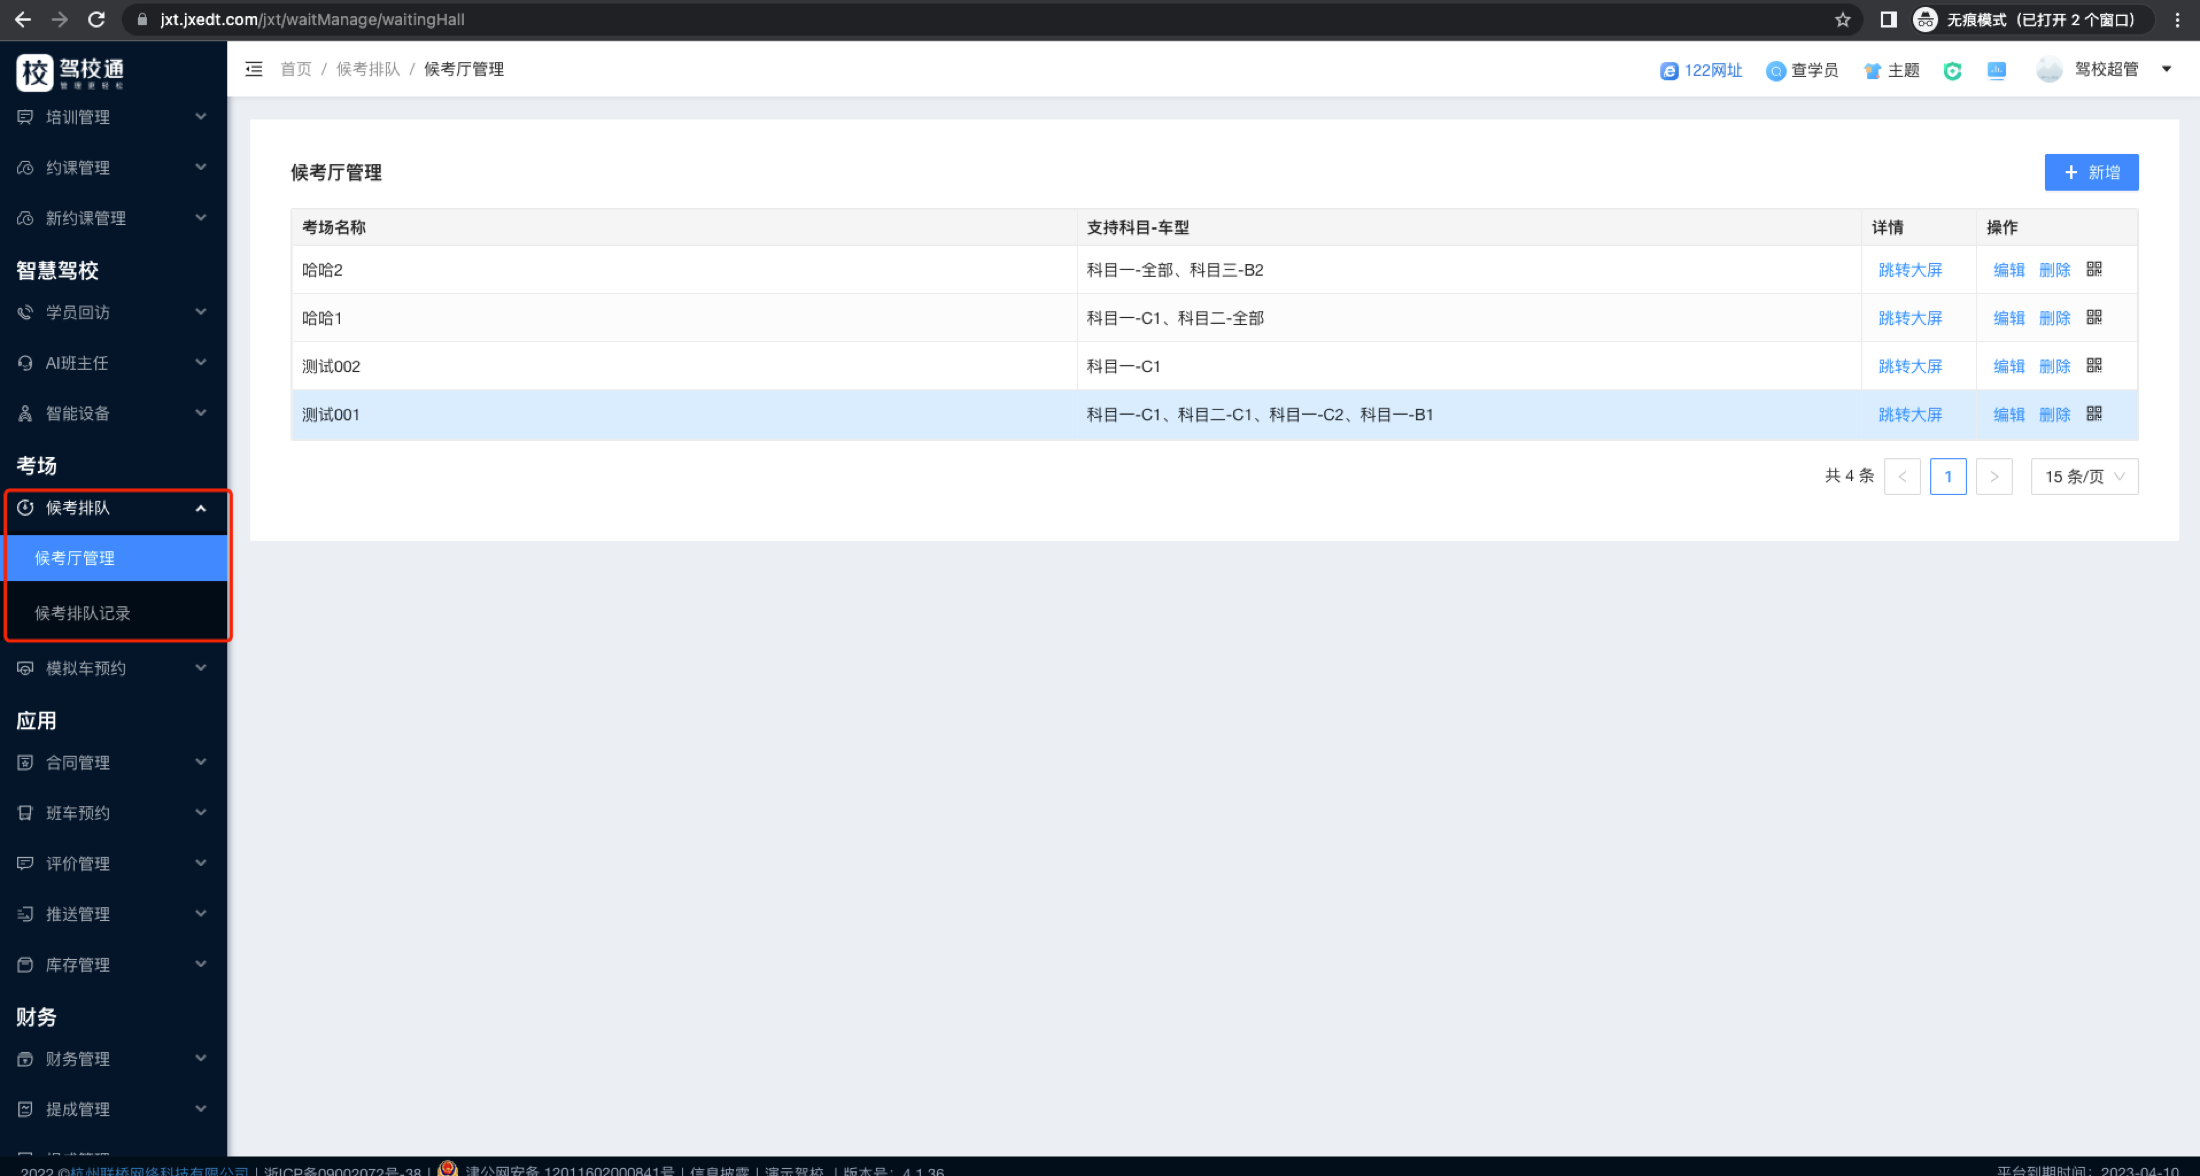Screen dimensions: 2200x1176
Task: Collapse the sidebar with the hamburger icon
Action: (254, 69)
